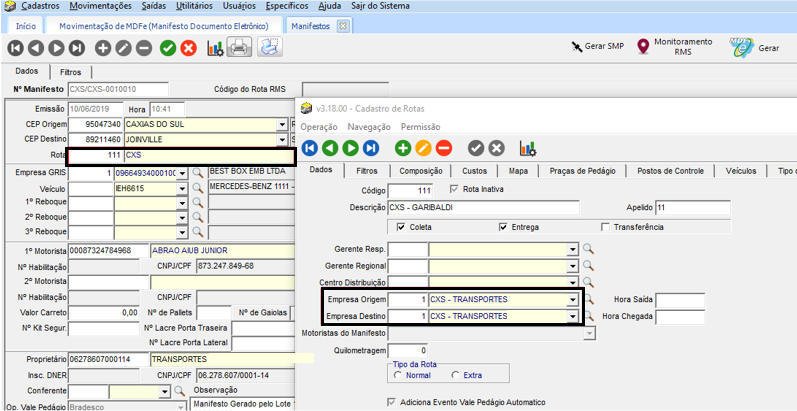Open the CEP Origem city dropdown

tap(283, 125)
